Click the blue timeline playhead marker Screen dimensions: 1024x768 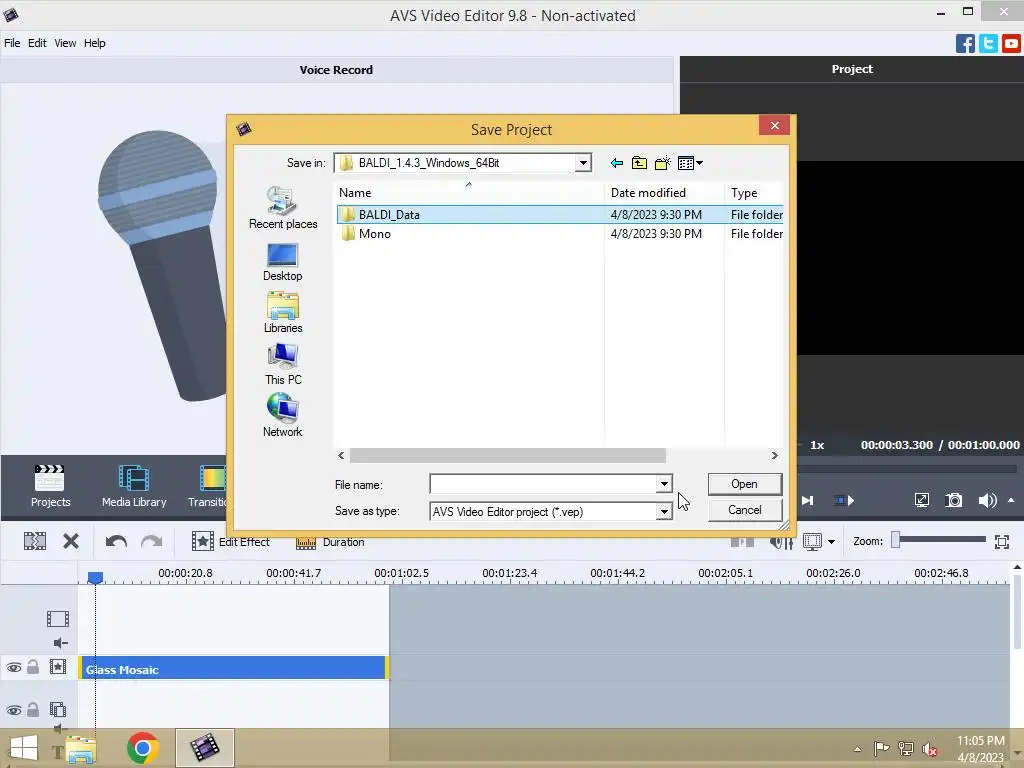95,577
